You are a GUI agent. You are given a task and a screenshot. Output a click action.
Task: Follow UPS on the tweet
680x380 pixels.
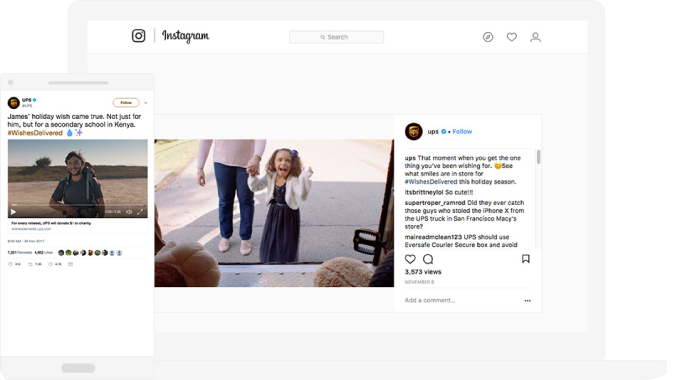126,102
